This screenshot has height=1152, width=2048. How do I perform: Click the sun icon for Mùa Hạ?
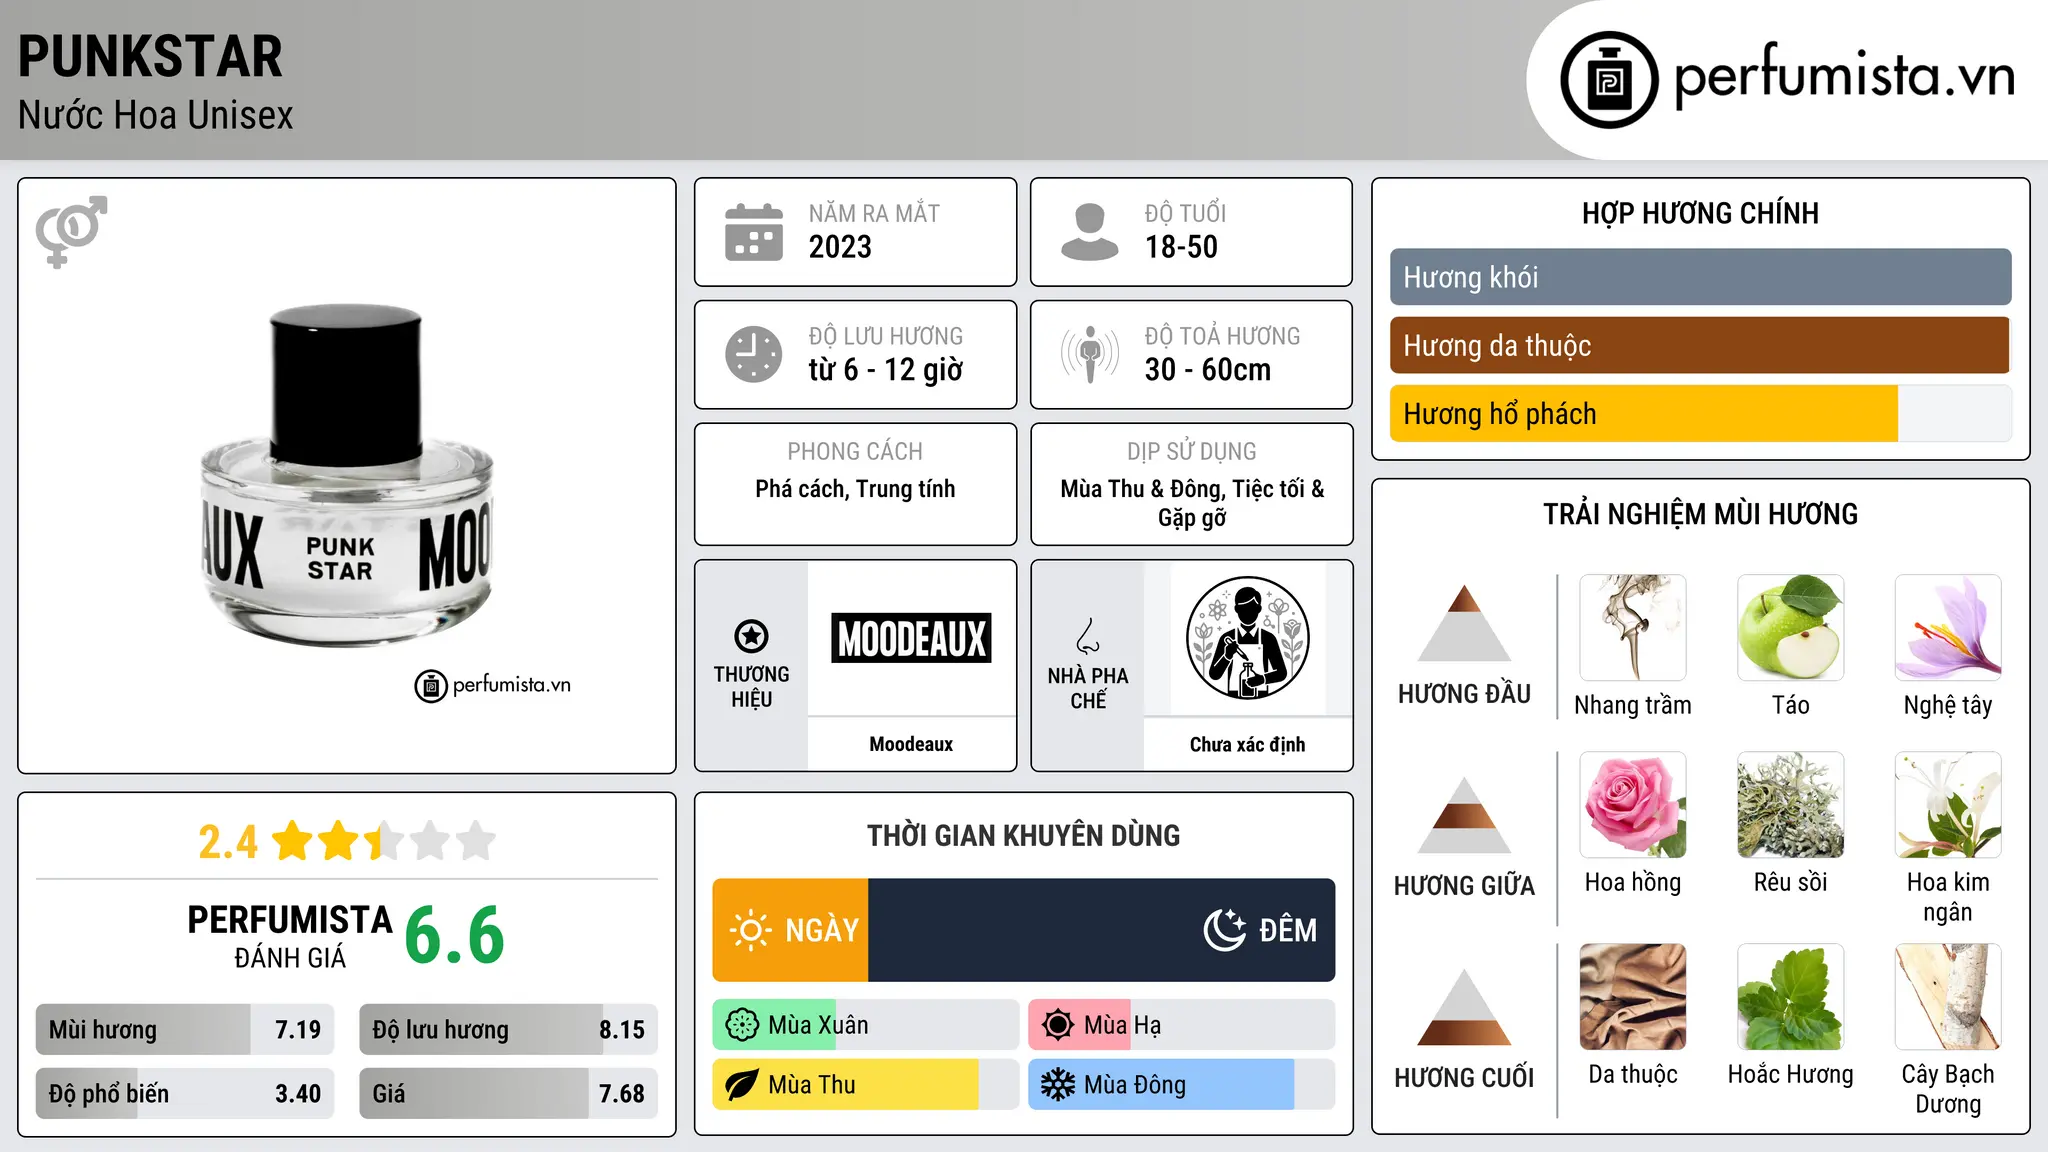1057,1025
